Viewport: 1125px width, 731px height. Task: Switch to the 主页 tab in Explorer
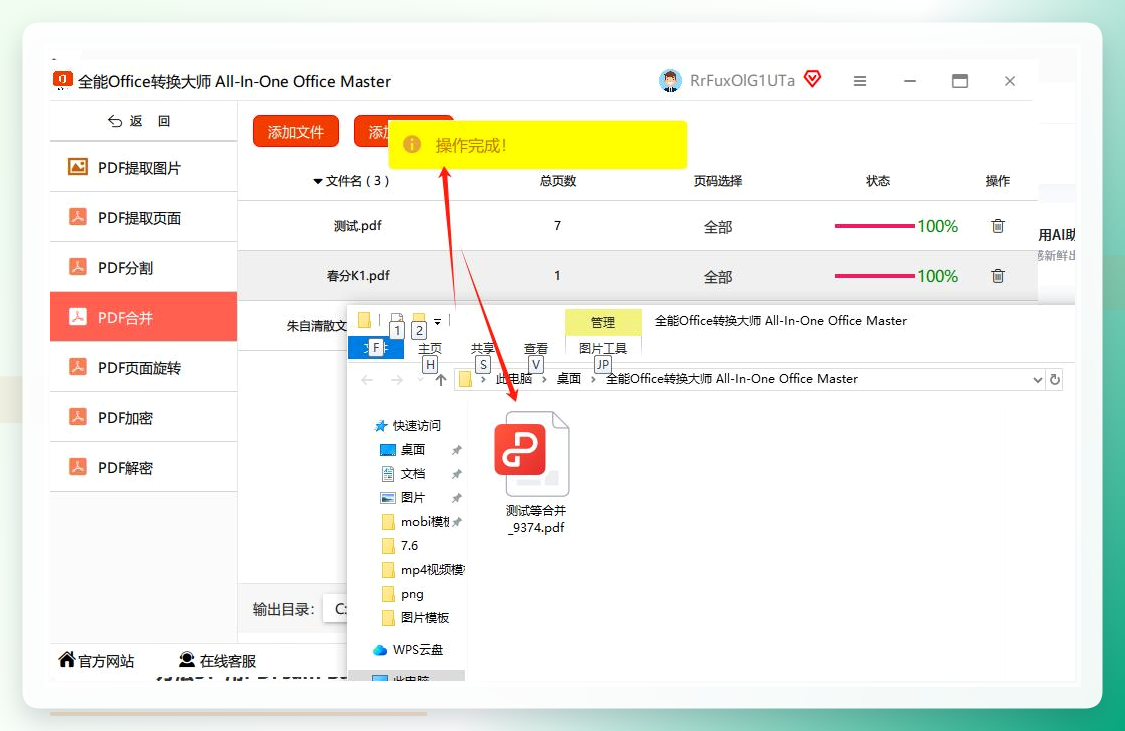(x=430, y=348)
